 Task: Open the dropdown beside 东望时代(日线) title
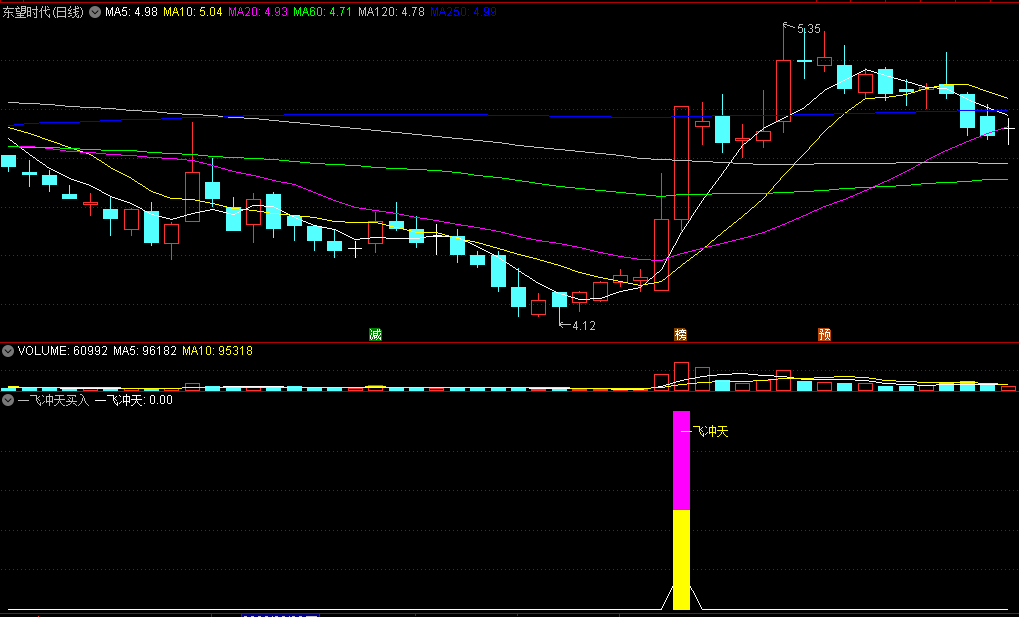[95, 12]
